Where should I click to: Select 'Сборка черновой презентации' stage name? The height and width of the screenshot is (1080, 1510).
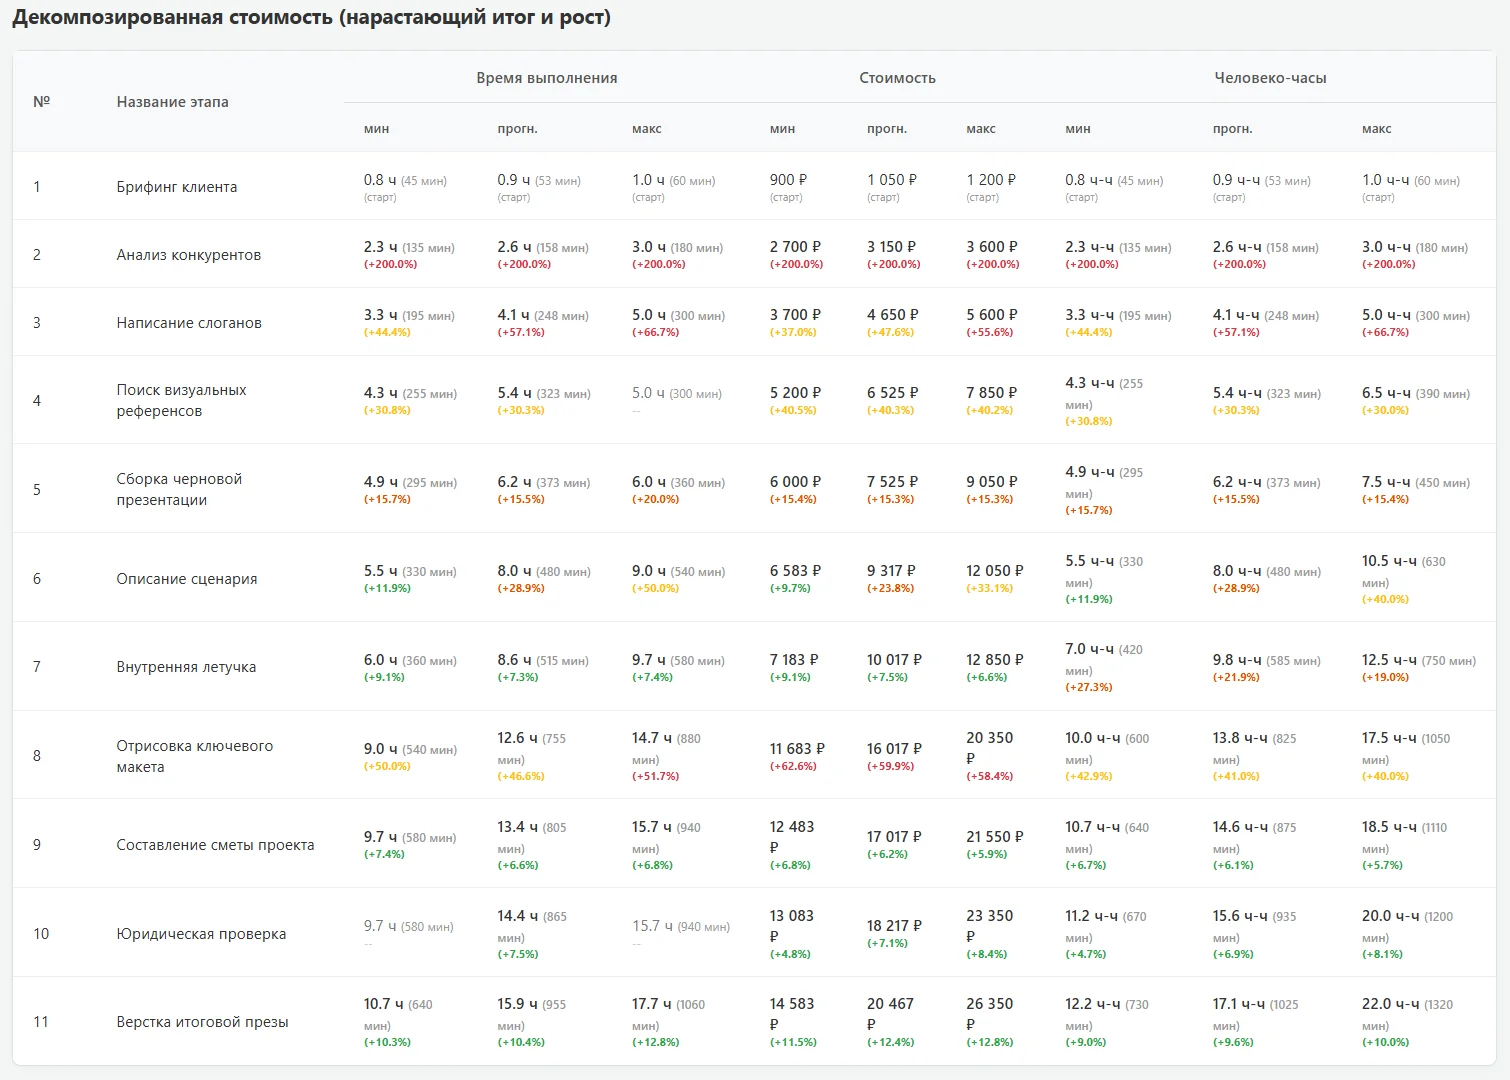[x=179, y=489]
